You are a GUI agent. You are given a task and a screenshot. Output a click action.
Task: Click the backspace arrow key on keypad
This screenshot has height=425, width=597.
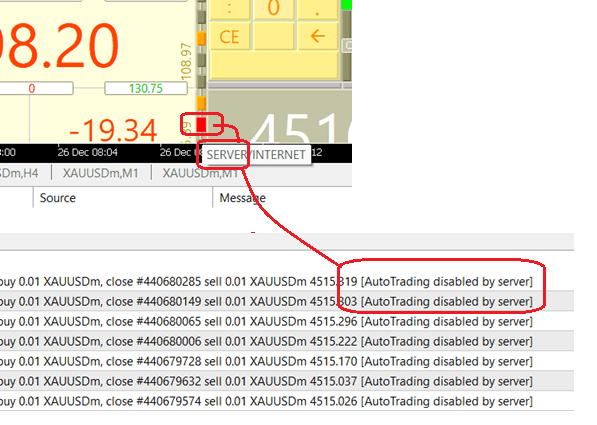[318, 37]
